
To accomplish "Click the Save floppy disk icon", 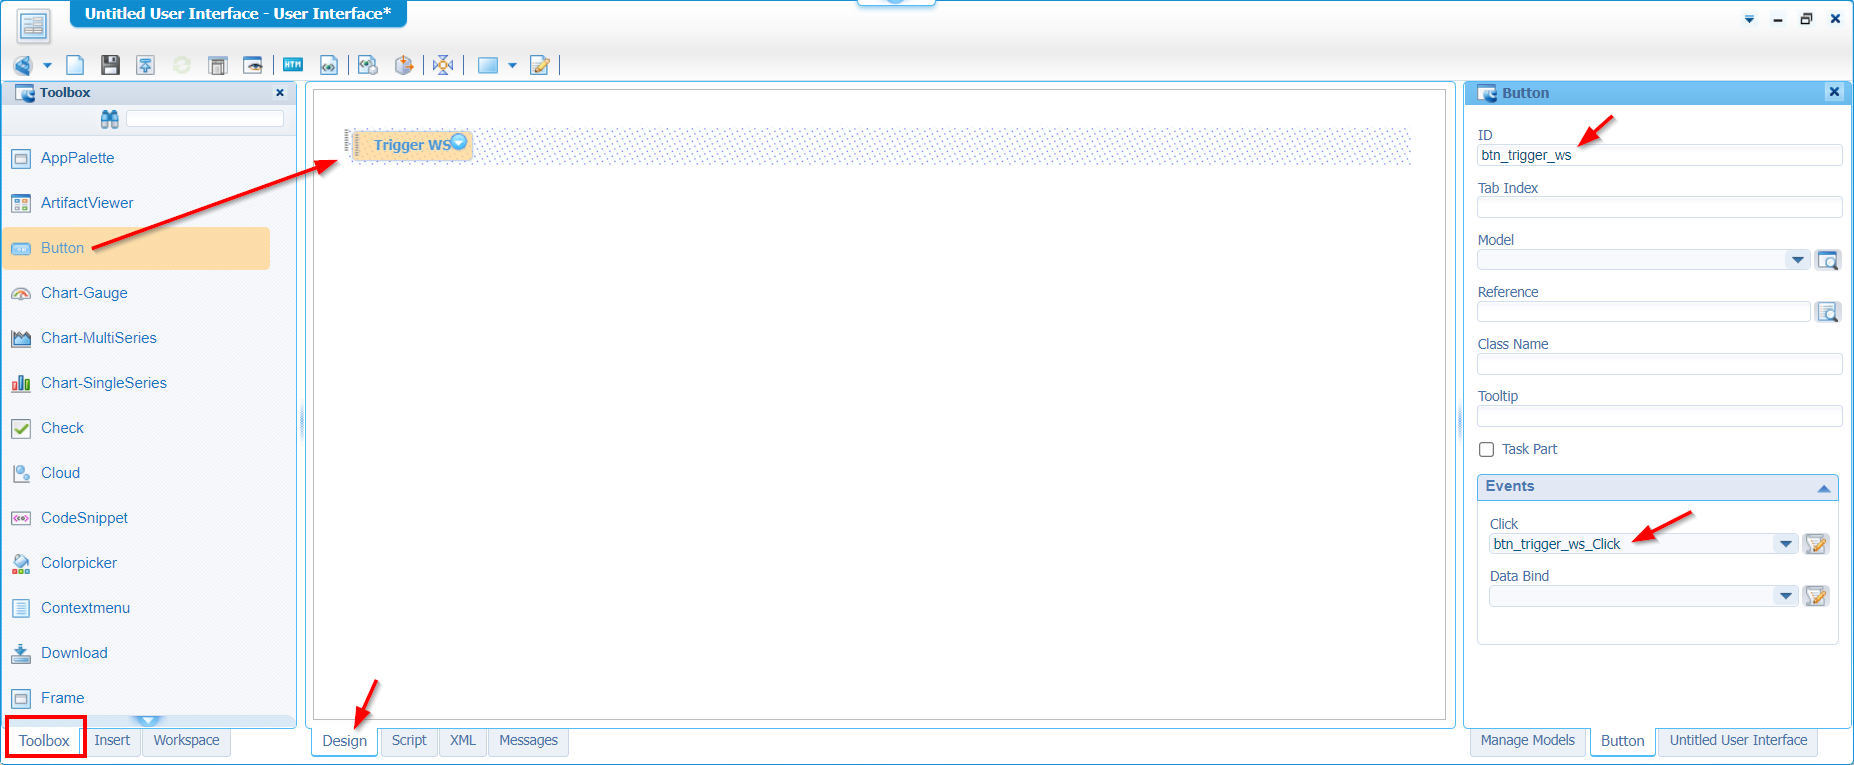I will pos(110,65).
